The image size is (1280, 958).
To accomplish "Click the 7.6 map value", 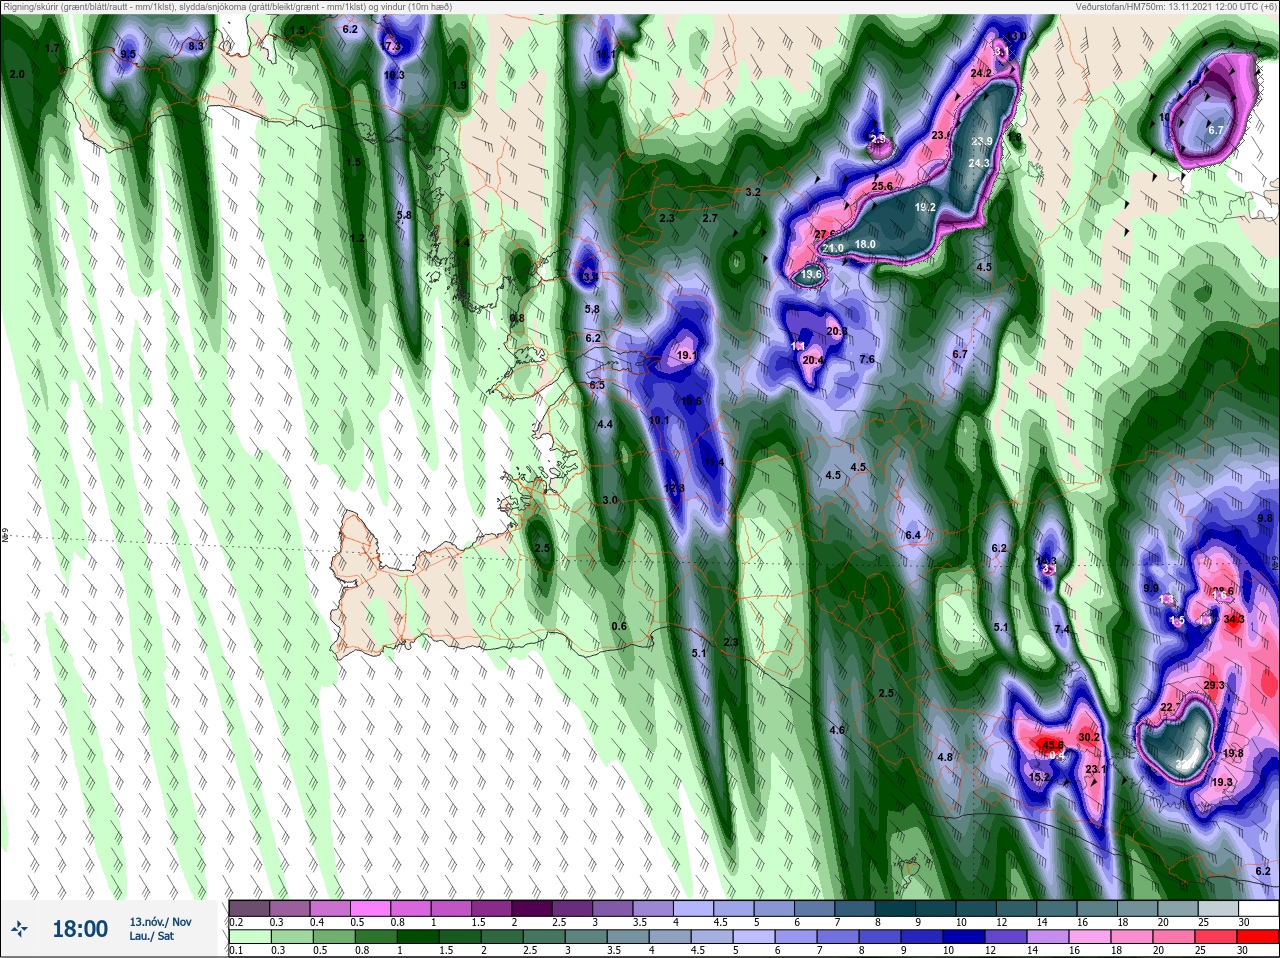I will click(x=867, y=359).
